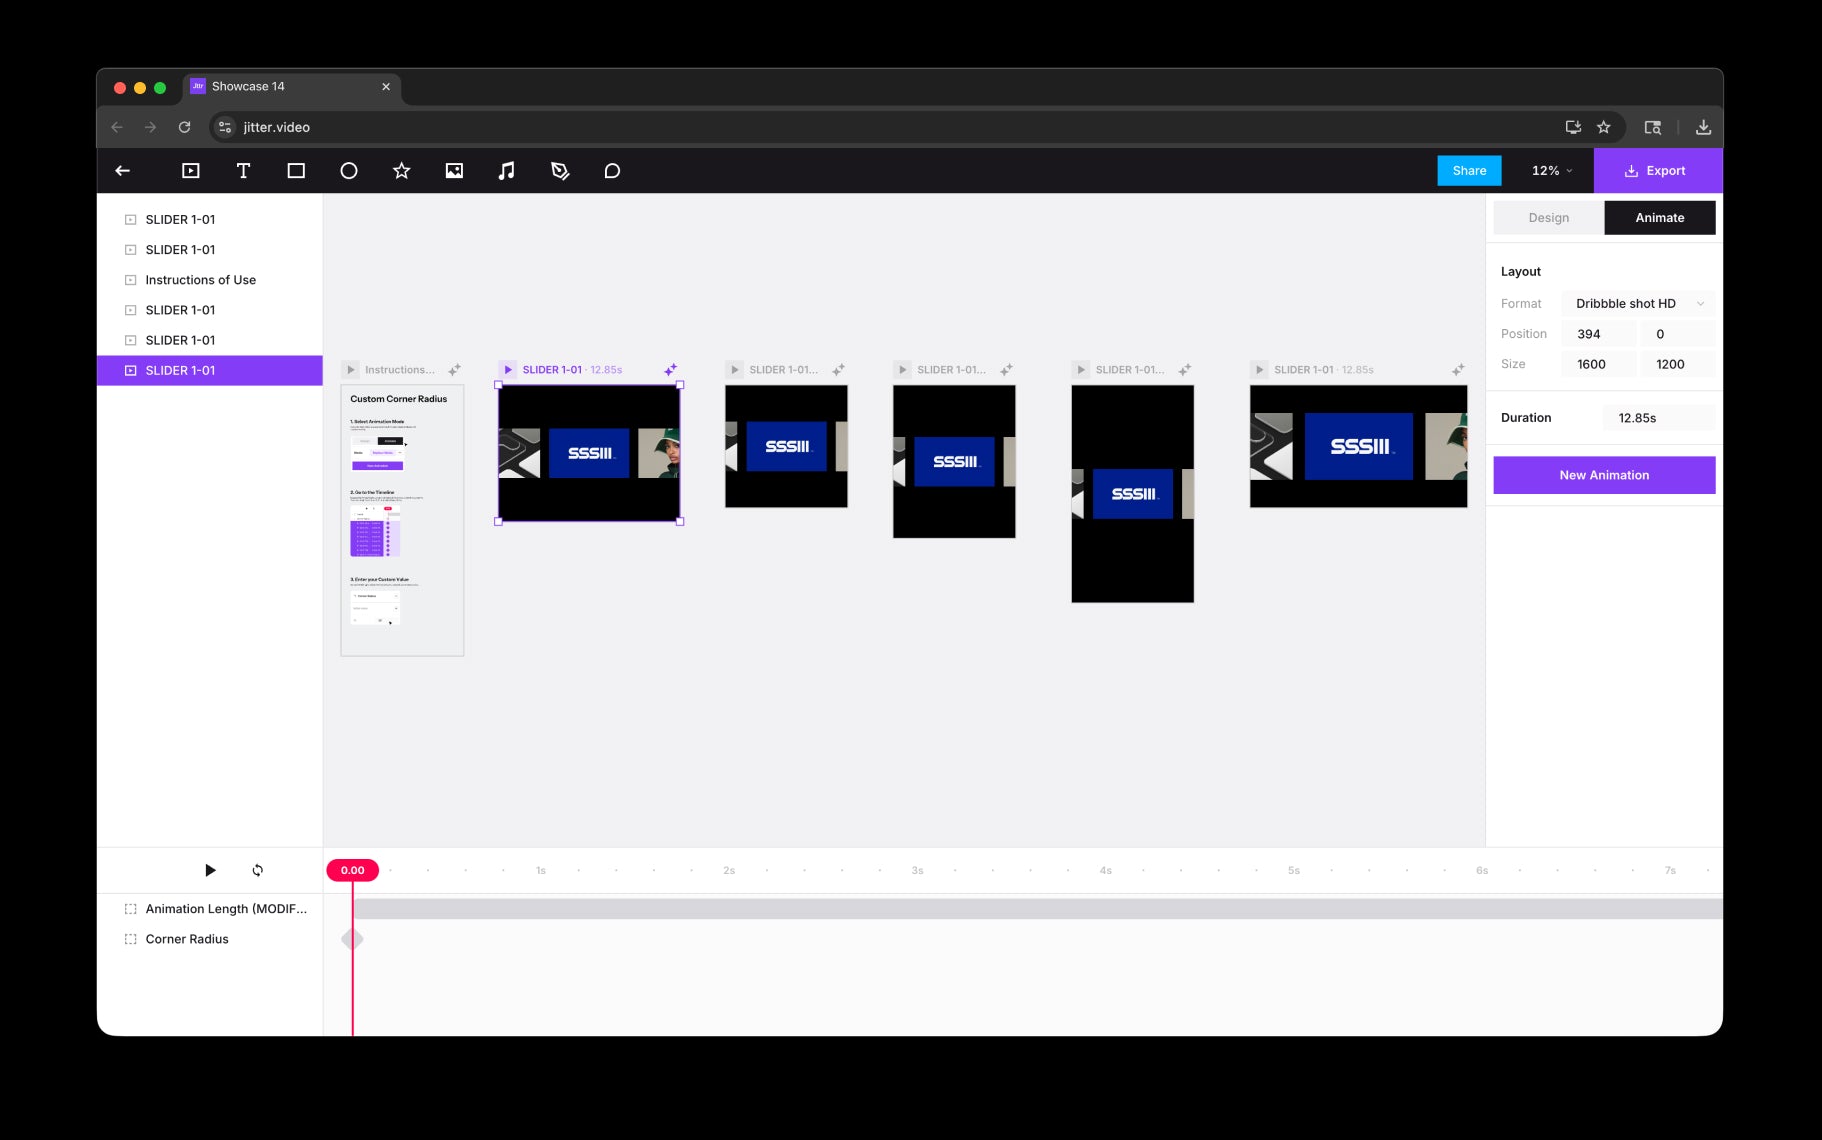Select the Ellipse shape tool

tap(349, 171)
